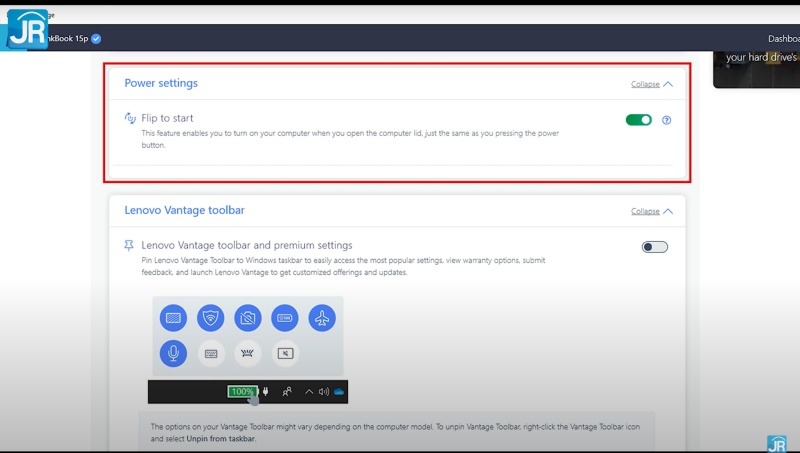
Task: Click the OneDrive cloud icon in taskbar preview
Action: point(339,392)
